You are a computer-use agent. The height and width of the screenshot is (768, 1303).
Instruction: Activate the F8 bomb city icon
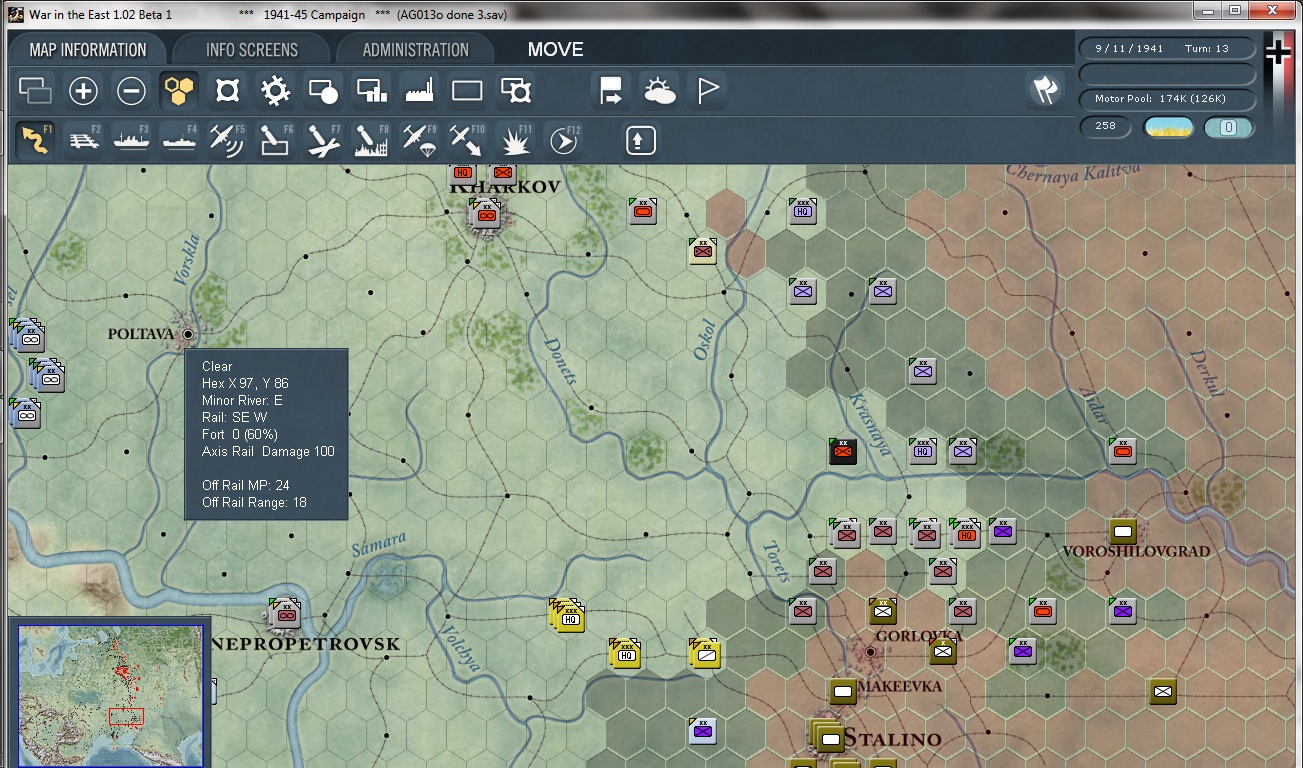coord(371,140)
